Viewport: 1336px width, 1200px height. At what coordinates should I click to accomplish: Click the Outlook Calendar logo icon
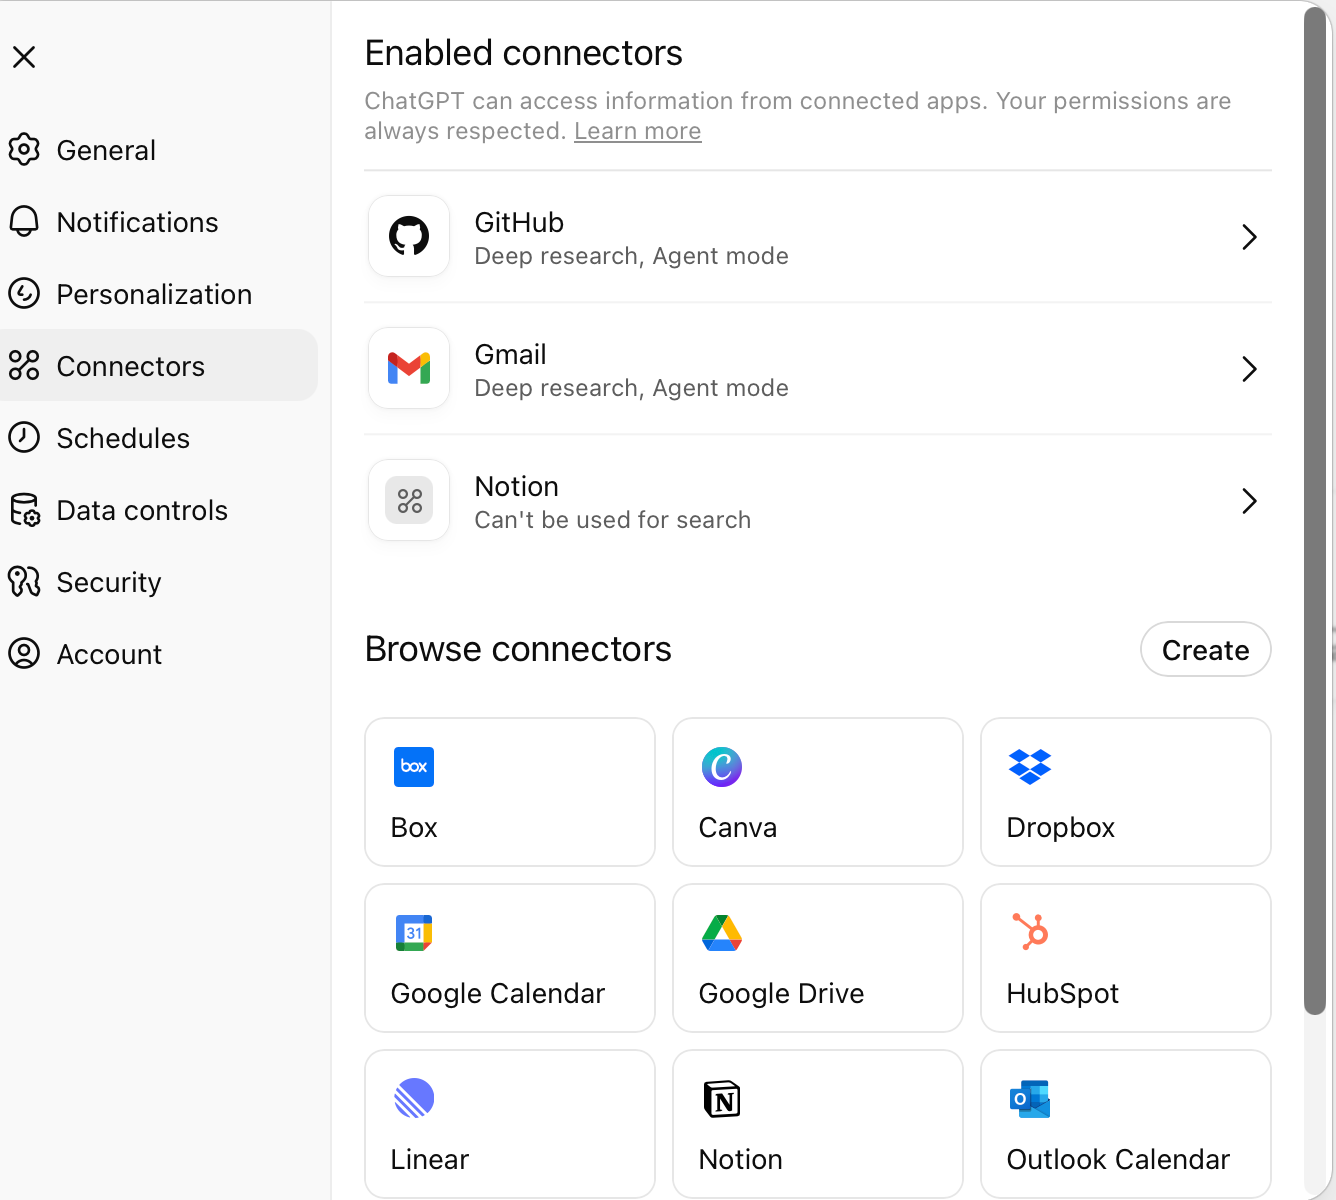[x=1030, y=1099]
